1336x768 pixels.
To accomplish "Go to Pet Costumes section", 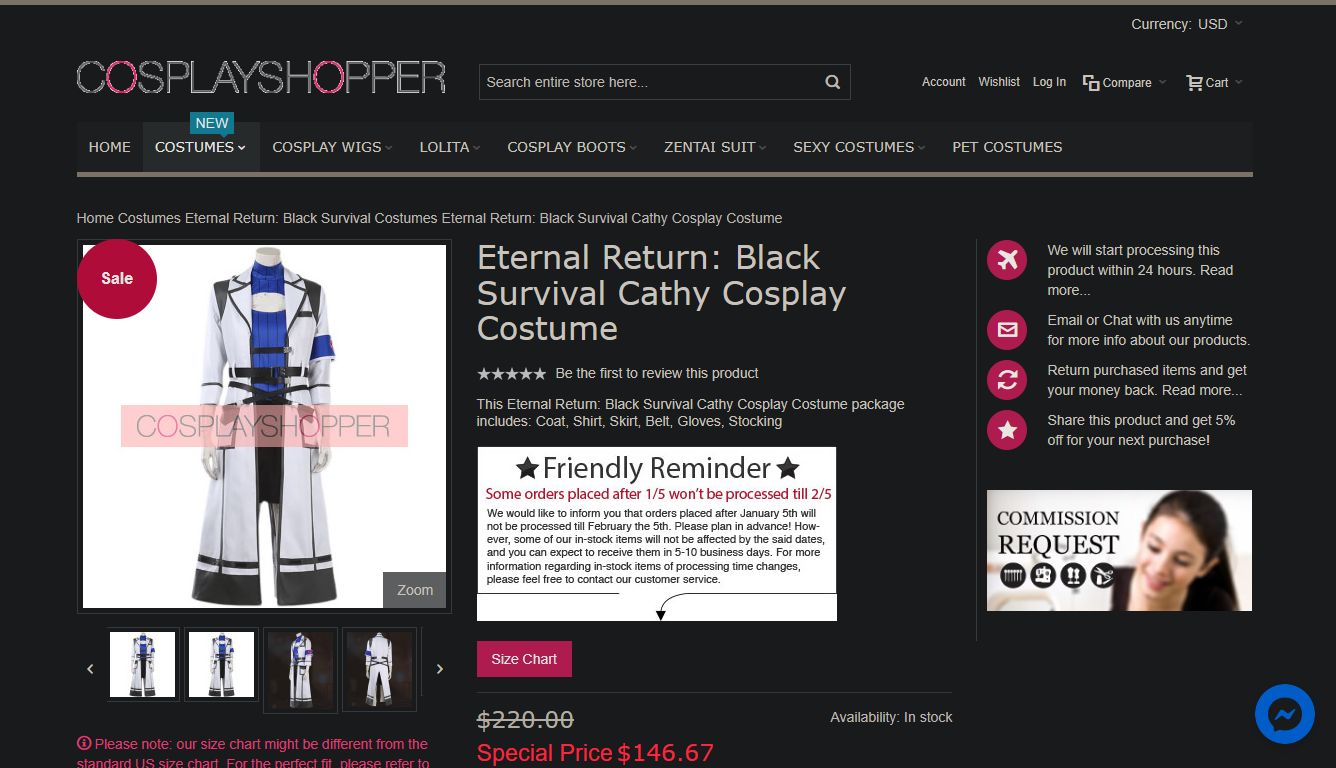I will click(x=1007, y=147).
